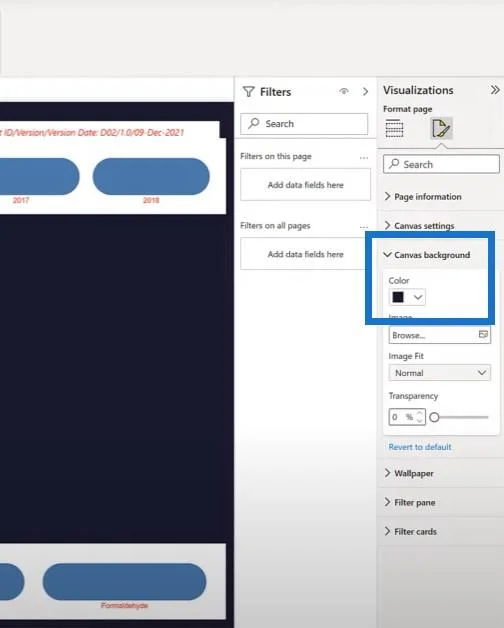Click the Color label in Canvas background
This screenshot has width=504, height=628.
[x=399, y=280]
